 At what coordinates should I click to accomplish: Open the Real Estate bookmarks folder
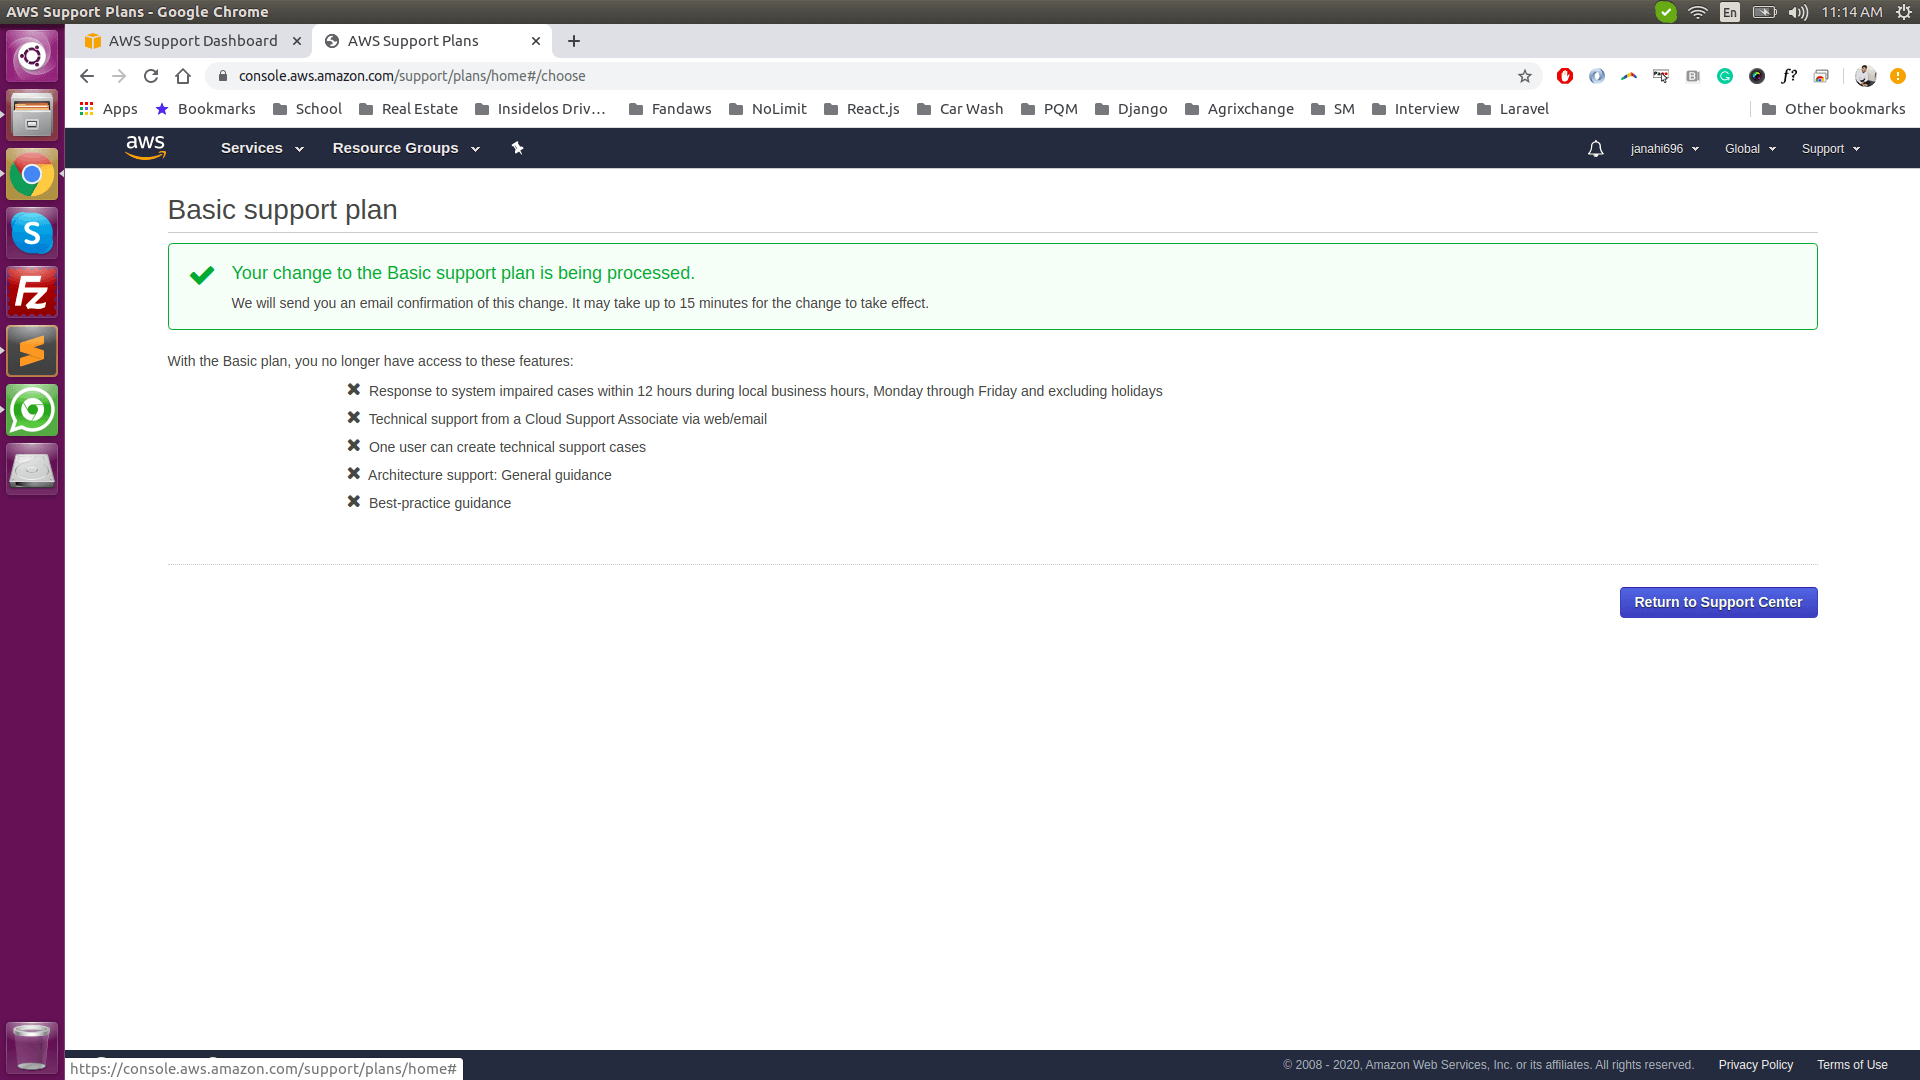(x=408, y=109)
